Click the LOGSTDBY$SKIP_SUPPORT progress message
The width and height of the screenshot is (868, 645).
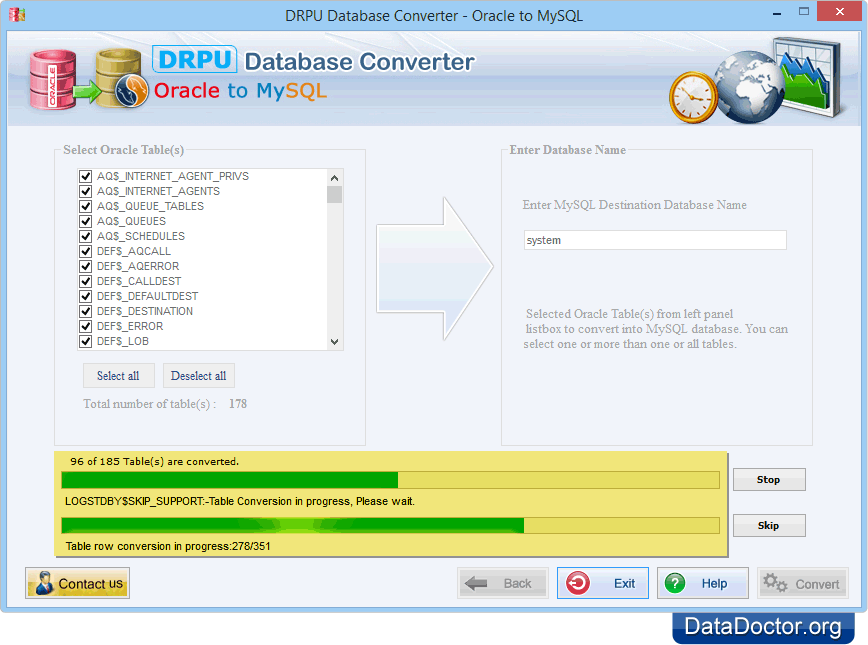[240, 501]
